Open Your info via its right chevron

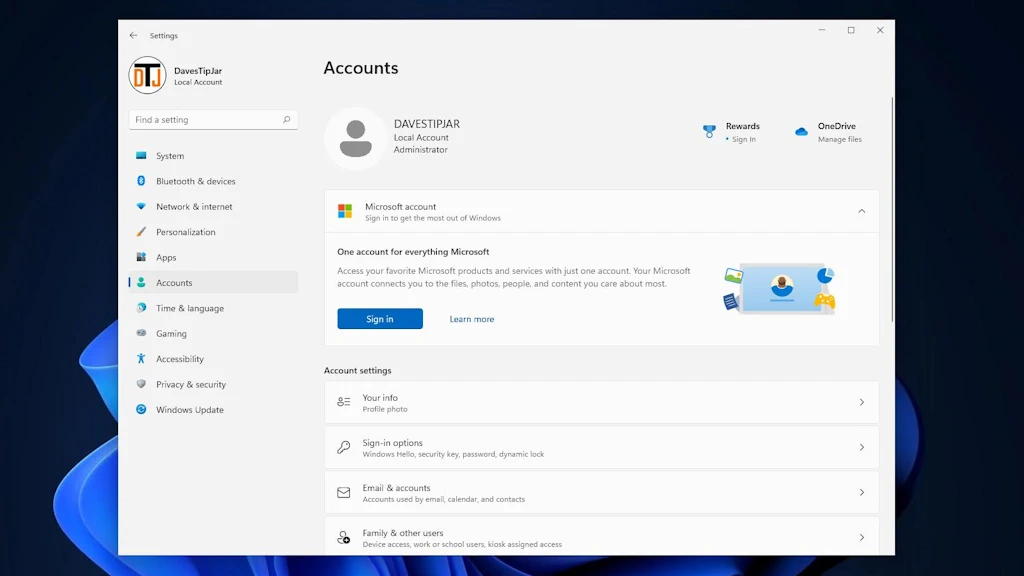861,402
